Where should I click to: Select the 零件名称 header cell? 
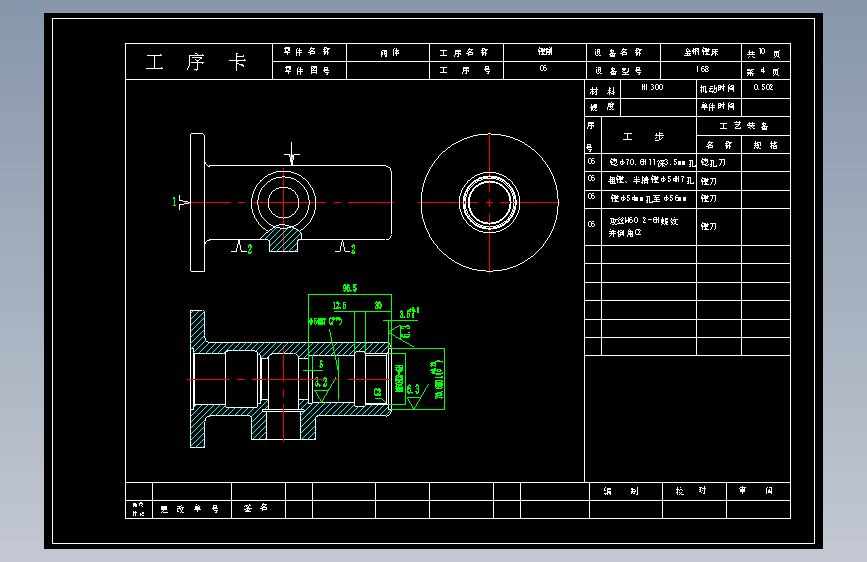click(309, 52)
